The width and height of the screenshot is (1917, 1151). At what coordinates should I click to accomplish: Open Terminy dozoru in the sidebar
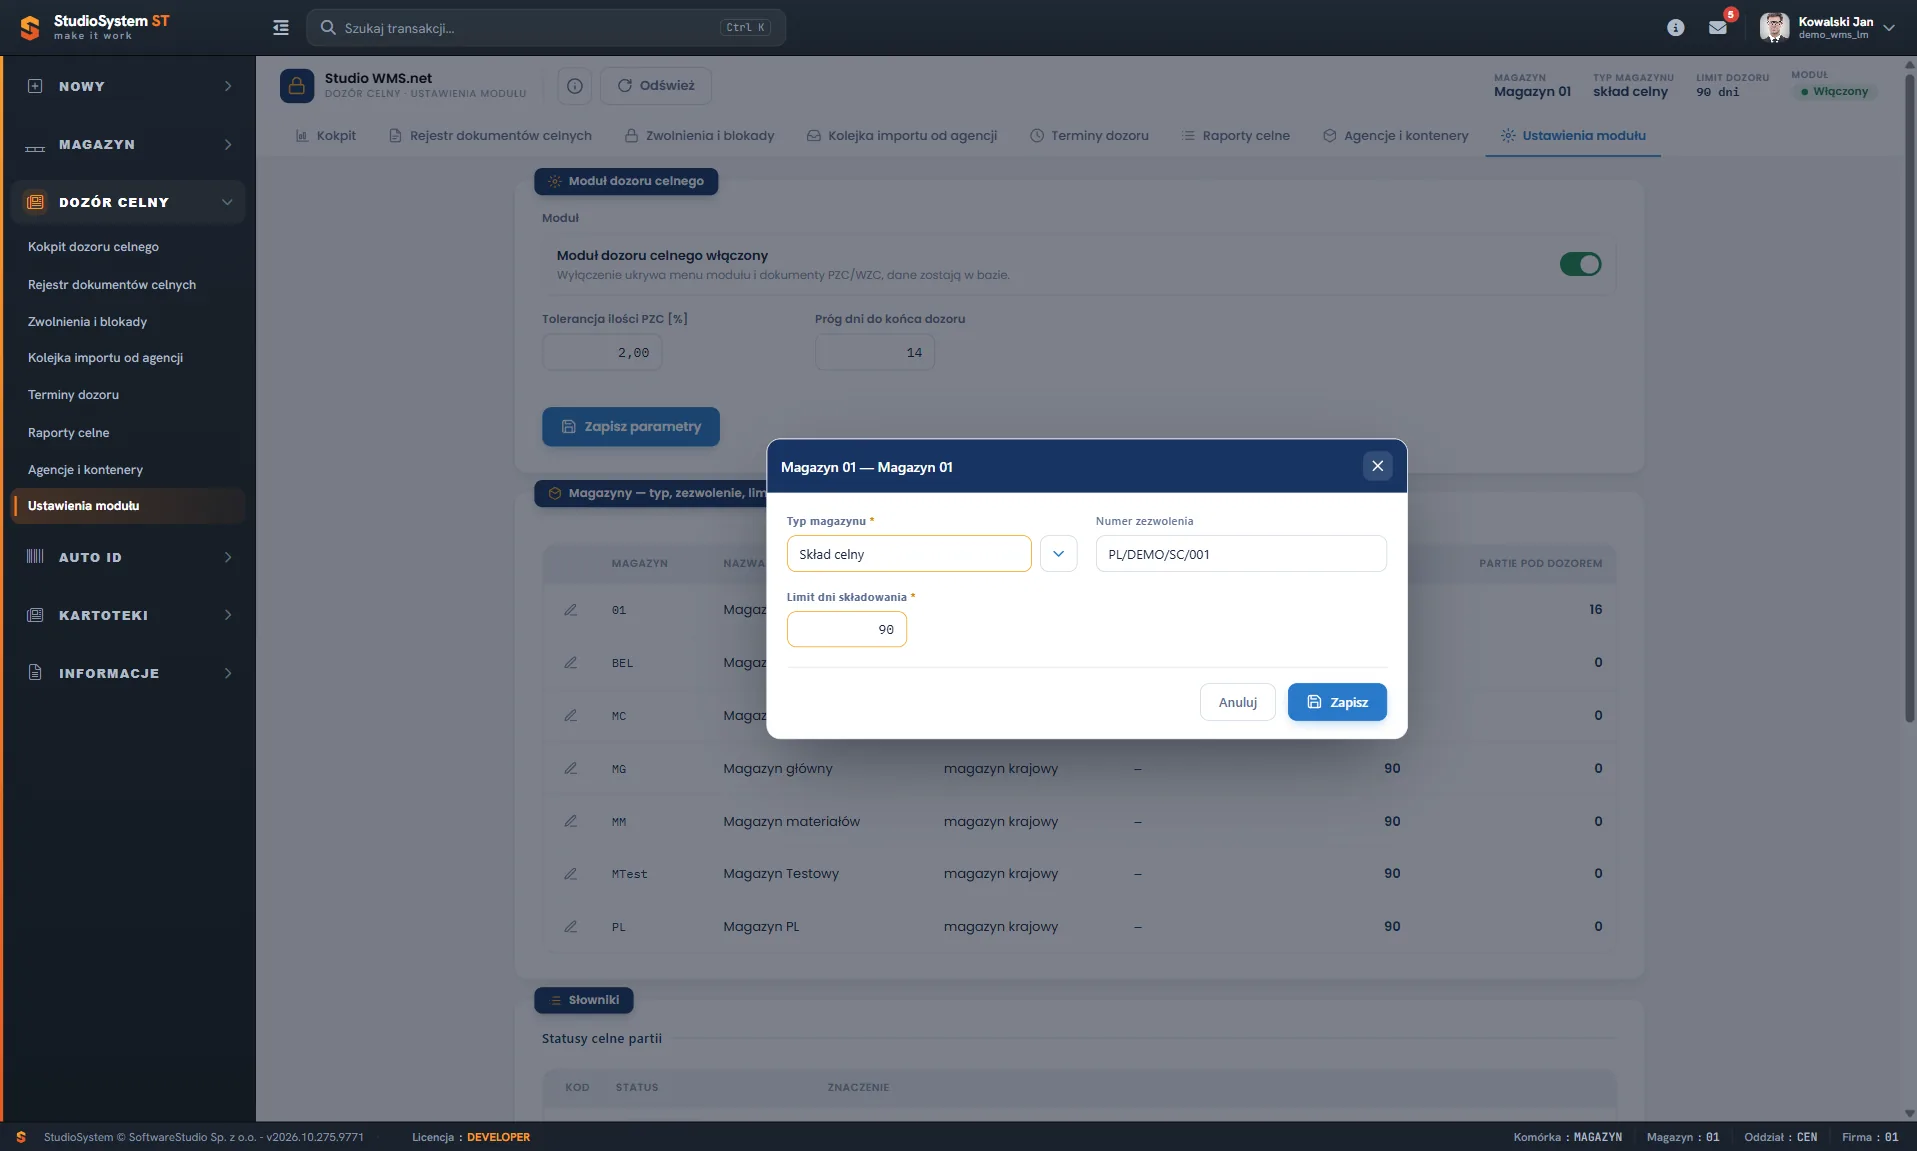[74, 395]
